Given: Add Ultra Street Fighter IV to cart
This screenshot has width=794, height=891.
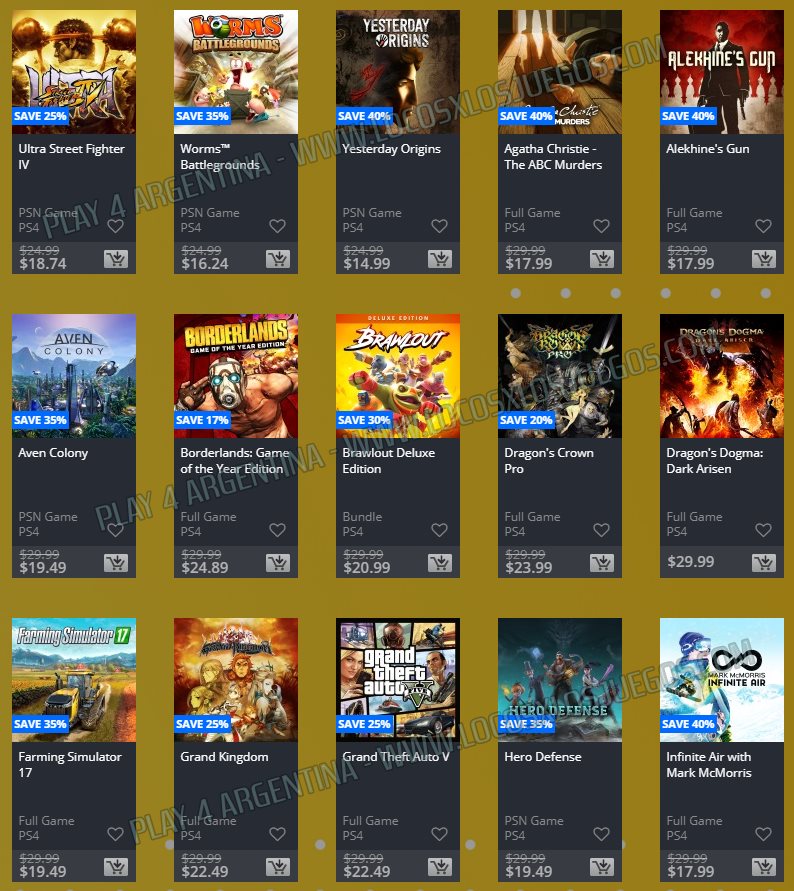Looking at the screenshot, I should coord(116,259).
